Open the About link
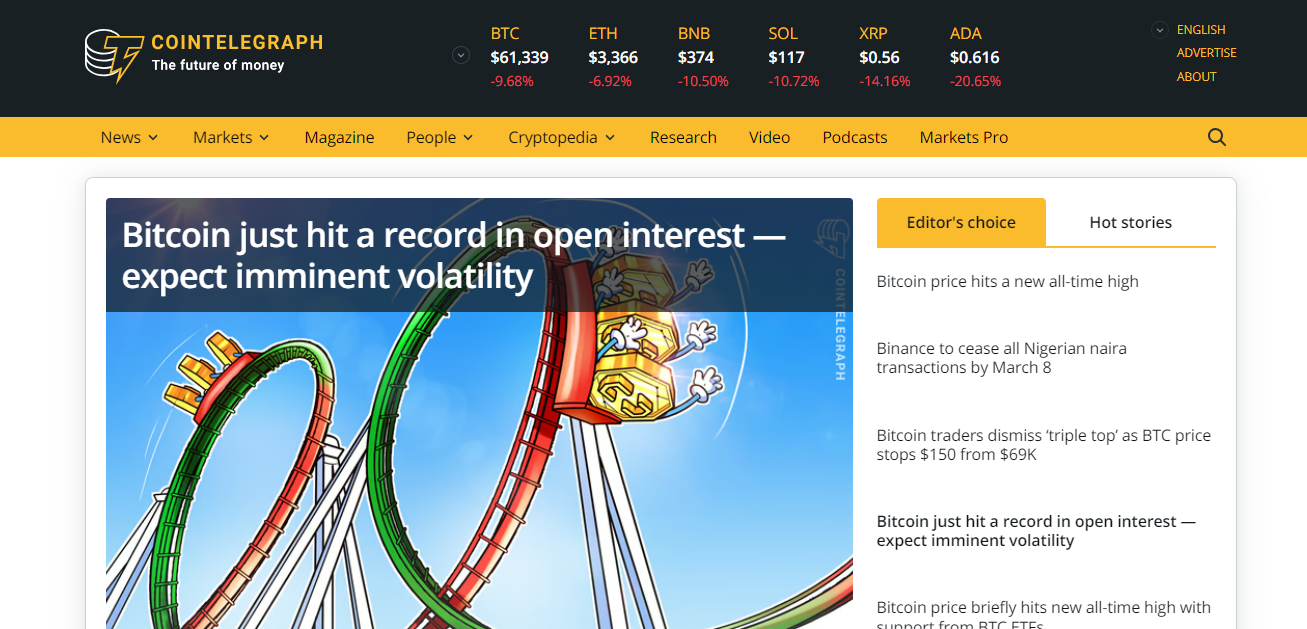The image size is (1307, 629). (x=1196, y=76)
